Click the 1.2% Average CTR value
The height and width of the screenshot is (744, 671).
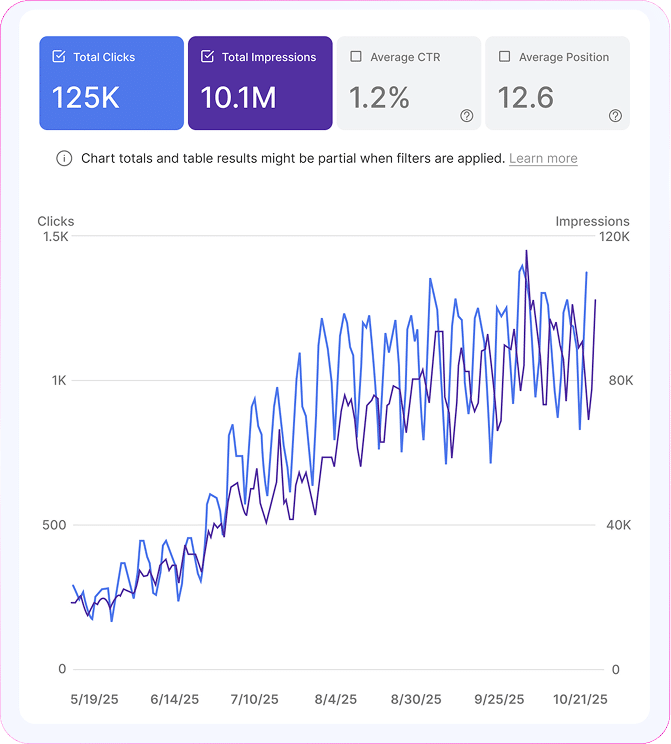click(379, 97)
